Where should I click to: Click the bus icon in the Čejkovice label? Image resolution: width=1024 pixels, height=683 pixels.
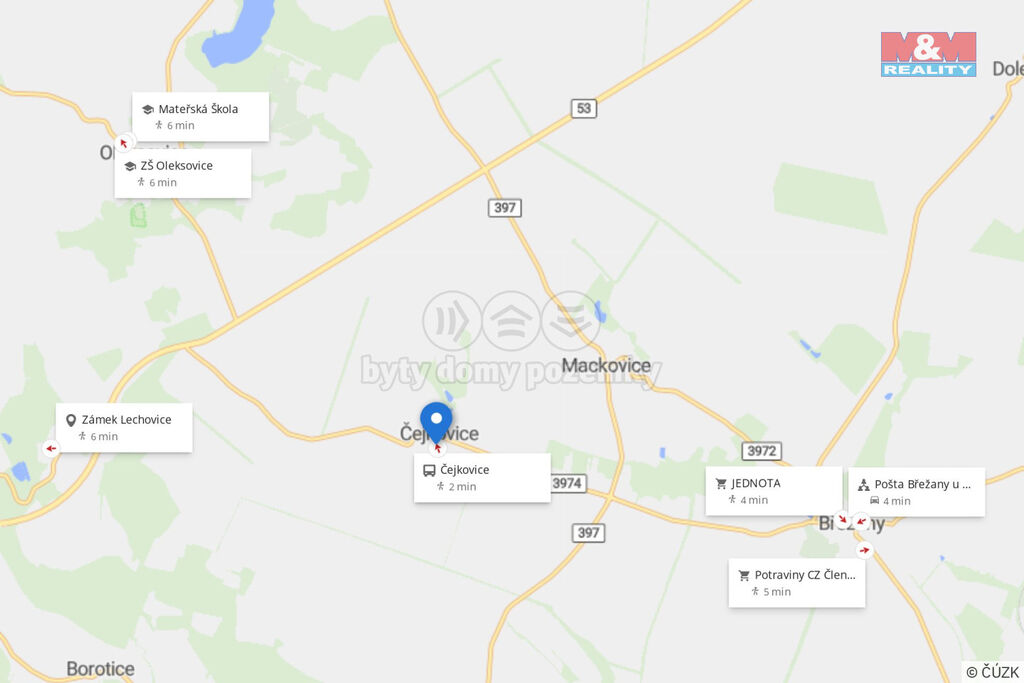coord(429,470)
